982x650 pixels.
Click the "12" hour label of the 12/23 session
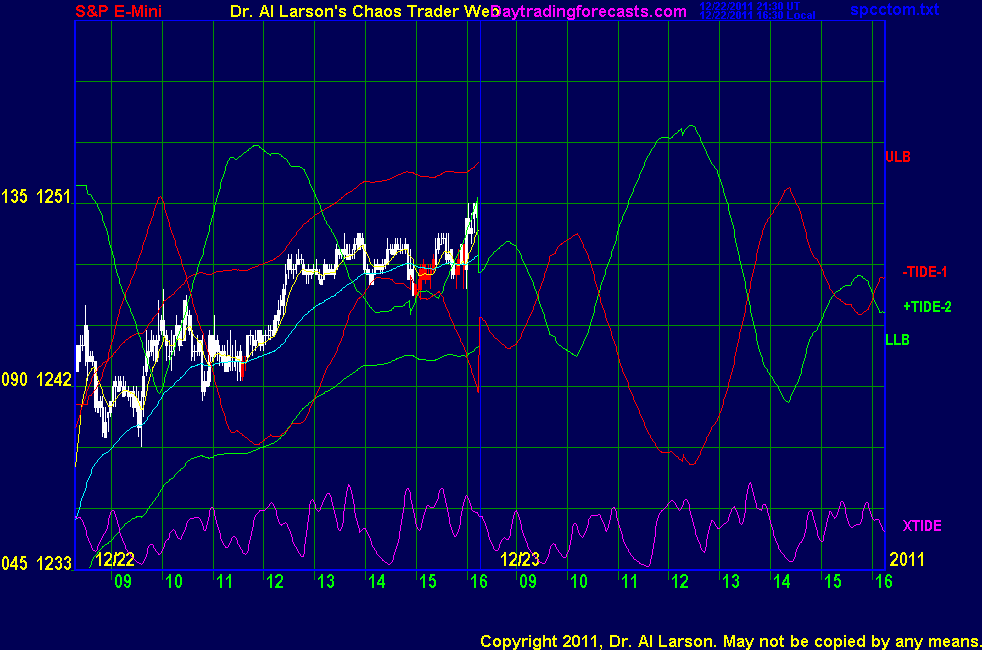click(x=680, y=582)
